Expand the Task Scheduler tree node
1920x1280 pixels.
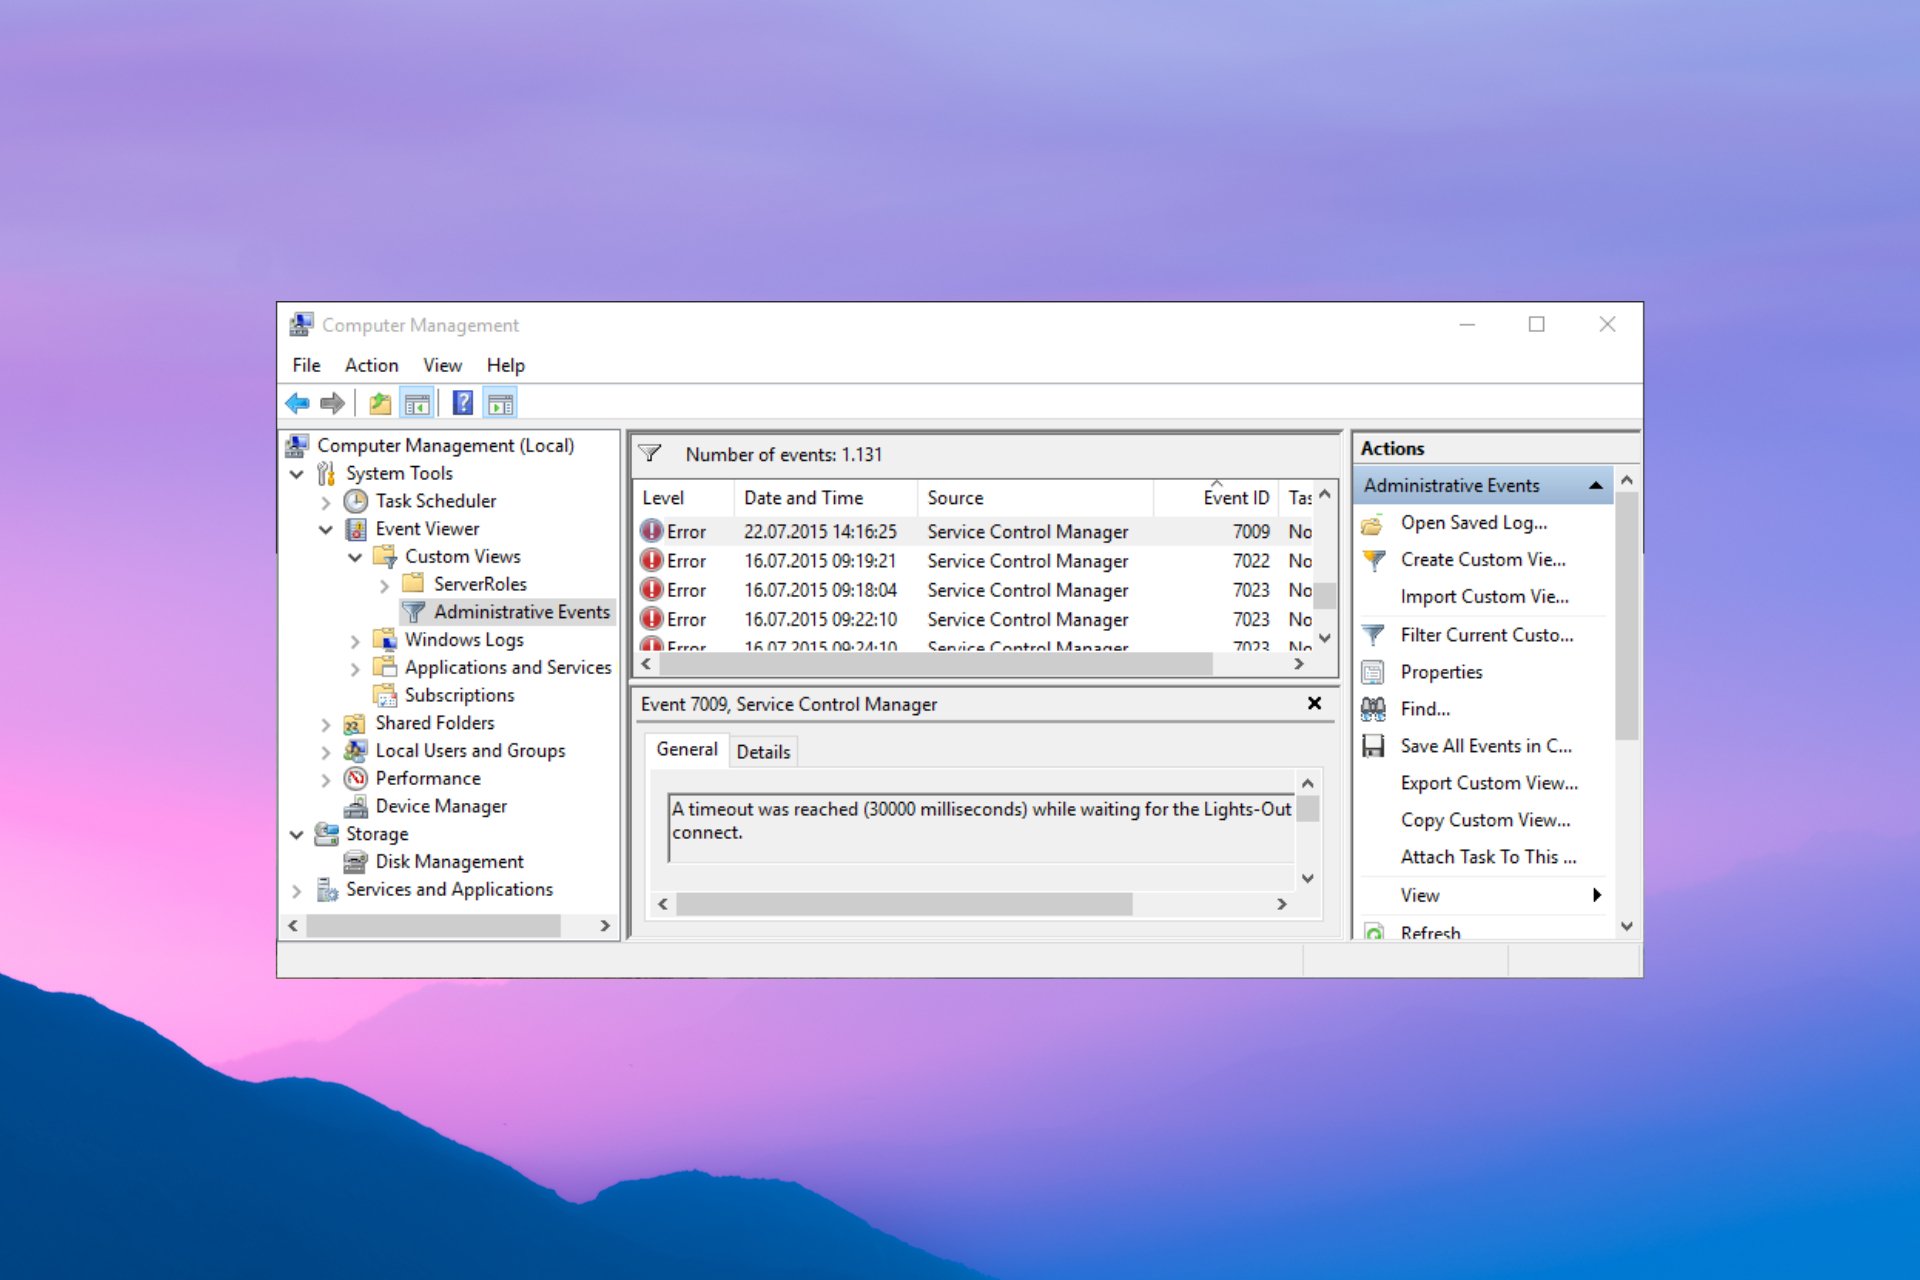pyautogui.click(x=326, y=502)
